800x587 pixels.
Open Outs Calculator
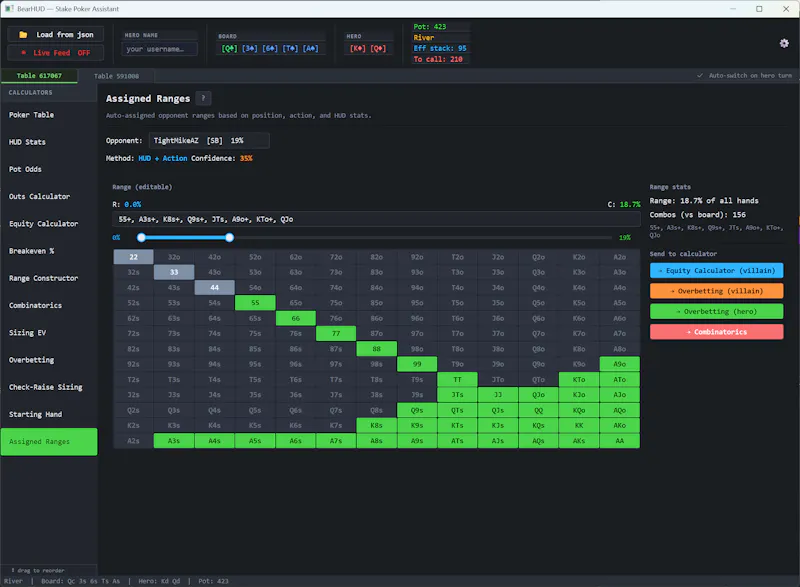[x=48, y=196]
